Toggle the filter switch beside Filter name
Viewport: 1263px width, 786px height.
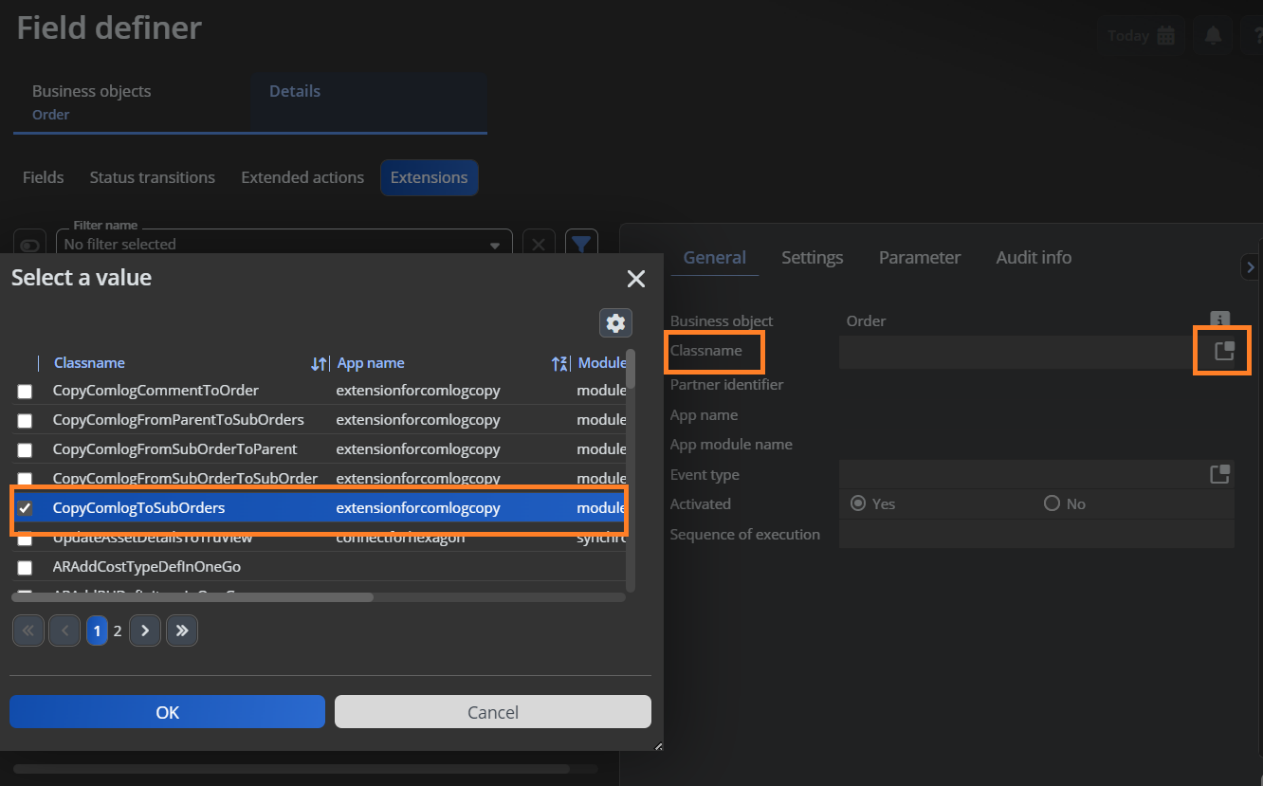click(x=31, y=244)
